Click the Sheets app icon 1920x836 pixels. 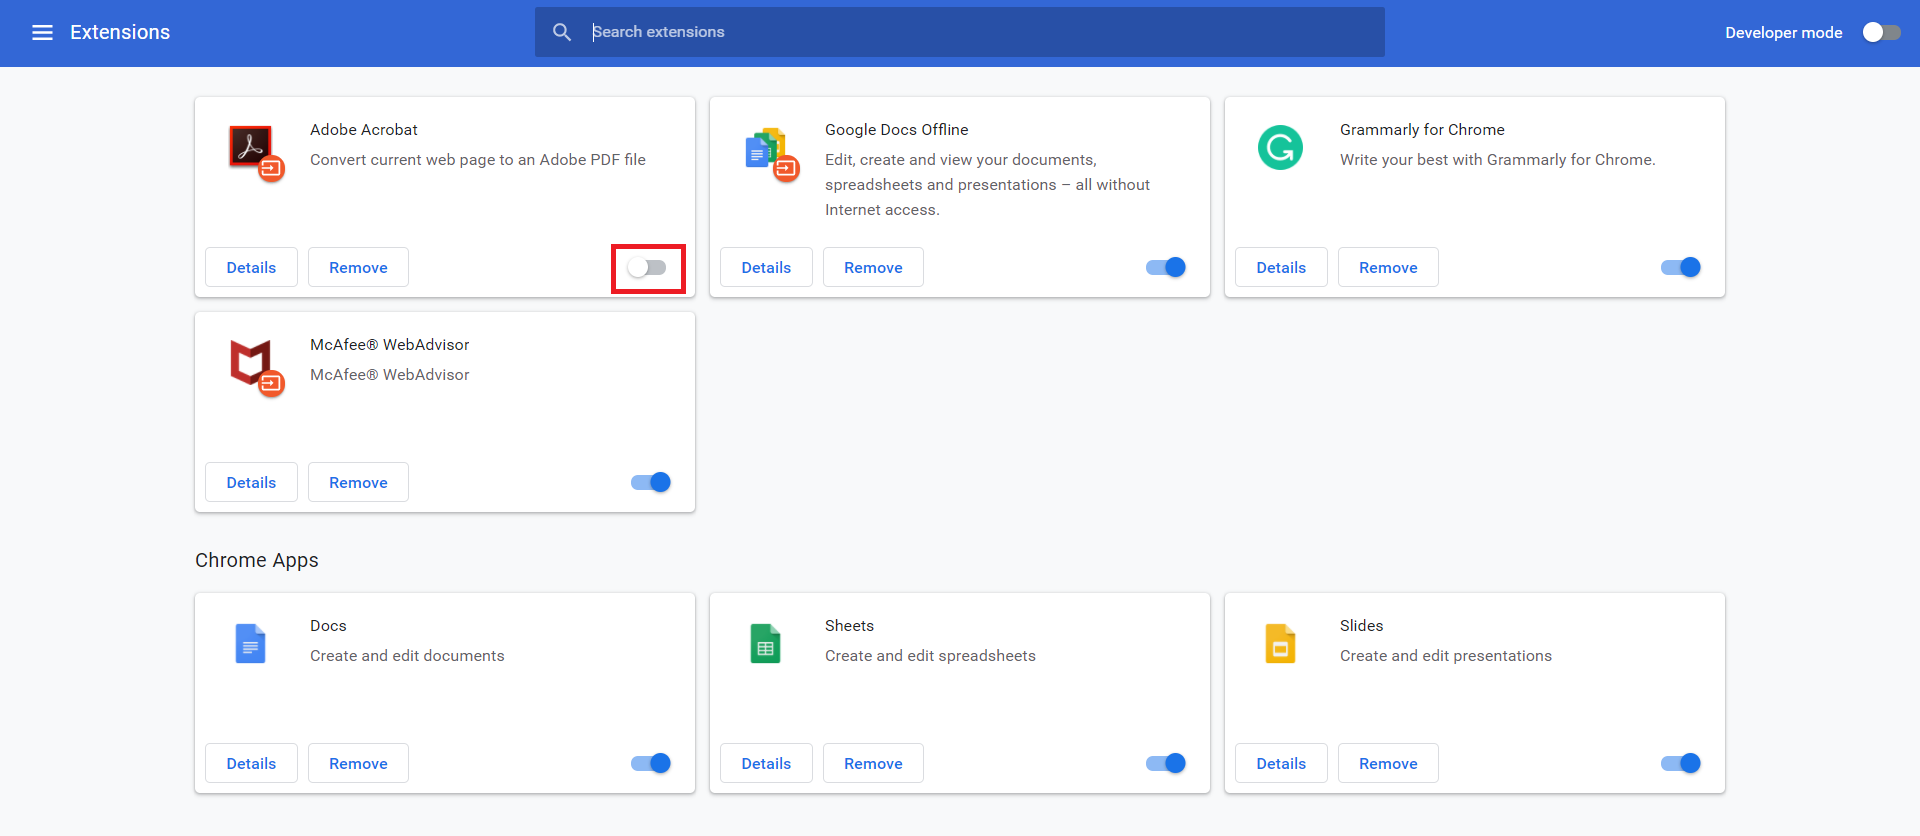click(x=765, y=644)
